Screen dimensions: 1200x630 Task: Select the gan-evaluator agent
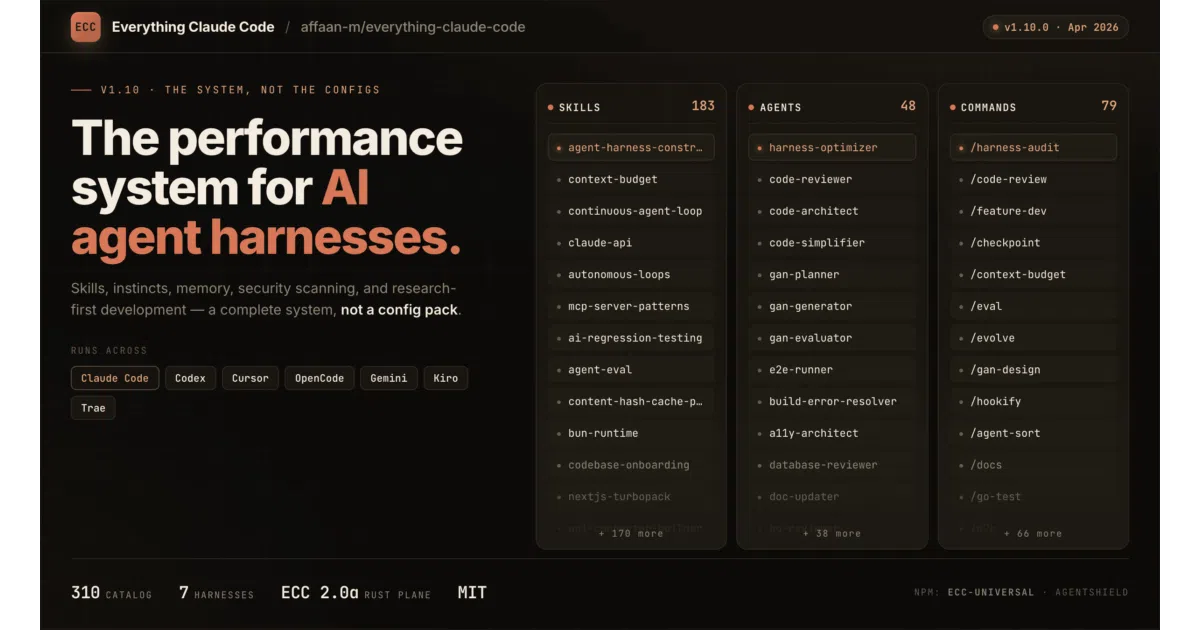832,338
